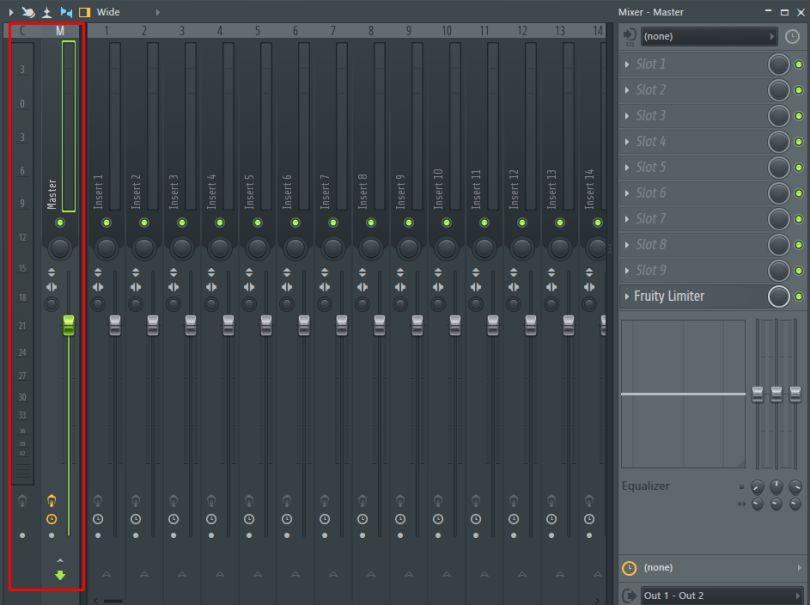Open the Fruity Limiter slot menu arrow

[627, 296]
